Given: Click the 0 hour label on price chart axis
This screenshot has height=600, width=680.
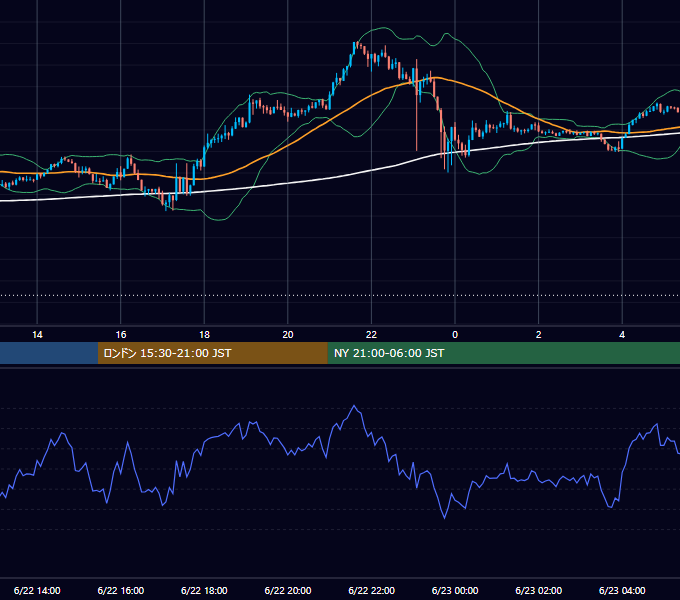Looking at the screenshot, I should (x=455, y=335).
